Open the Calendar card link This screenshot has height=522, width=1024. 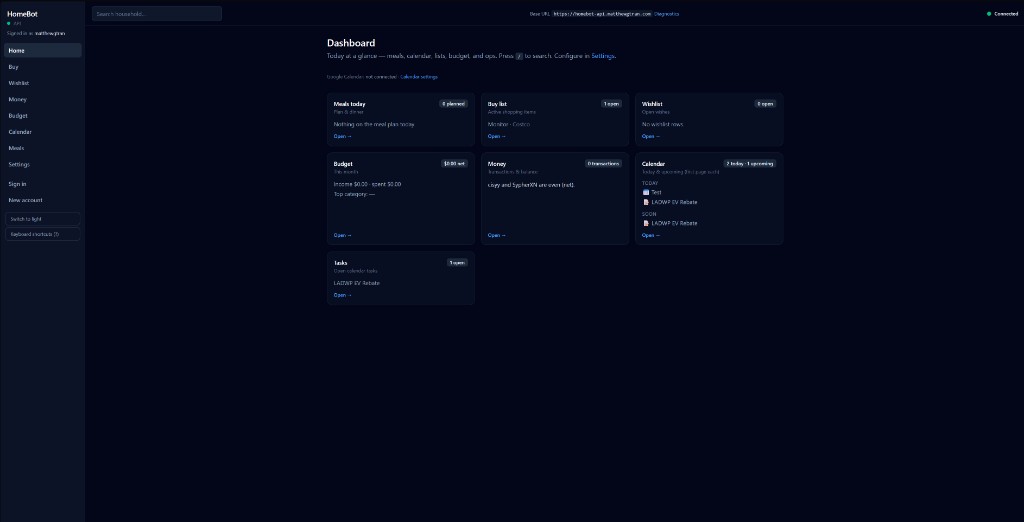(651, 235)
